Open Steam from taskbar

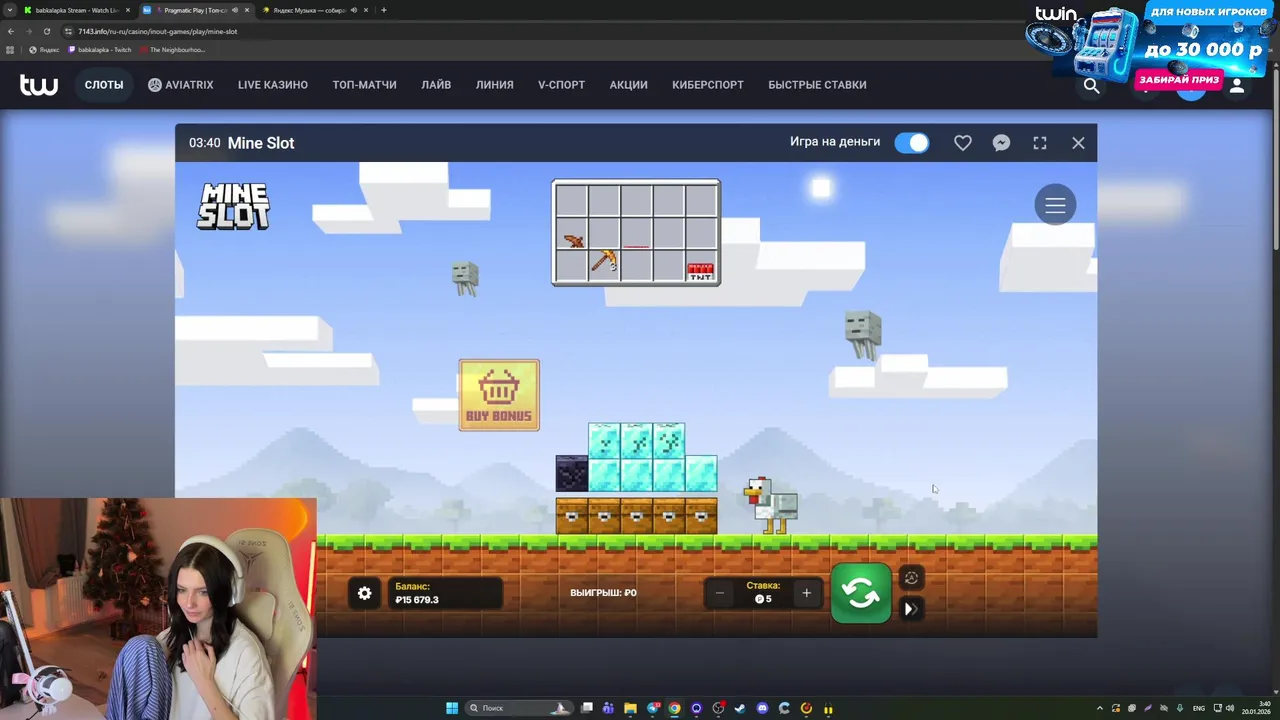[x=740, y=708]
